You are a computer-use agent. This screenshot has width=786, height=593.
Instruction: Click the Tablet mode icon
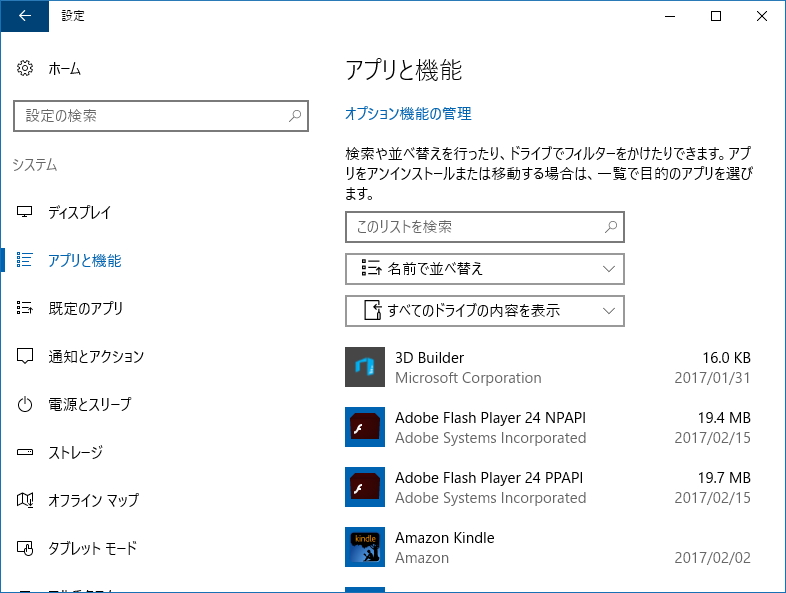pos(25,548)
